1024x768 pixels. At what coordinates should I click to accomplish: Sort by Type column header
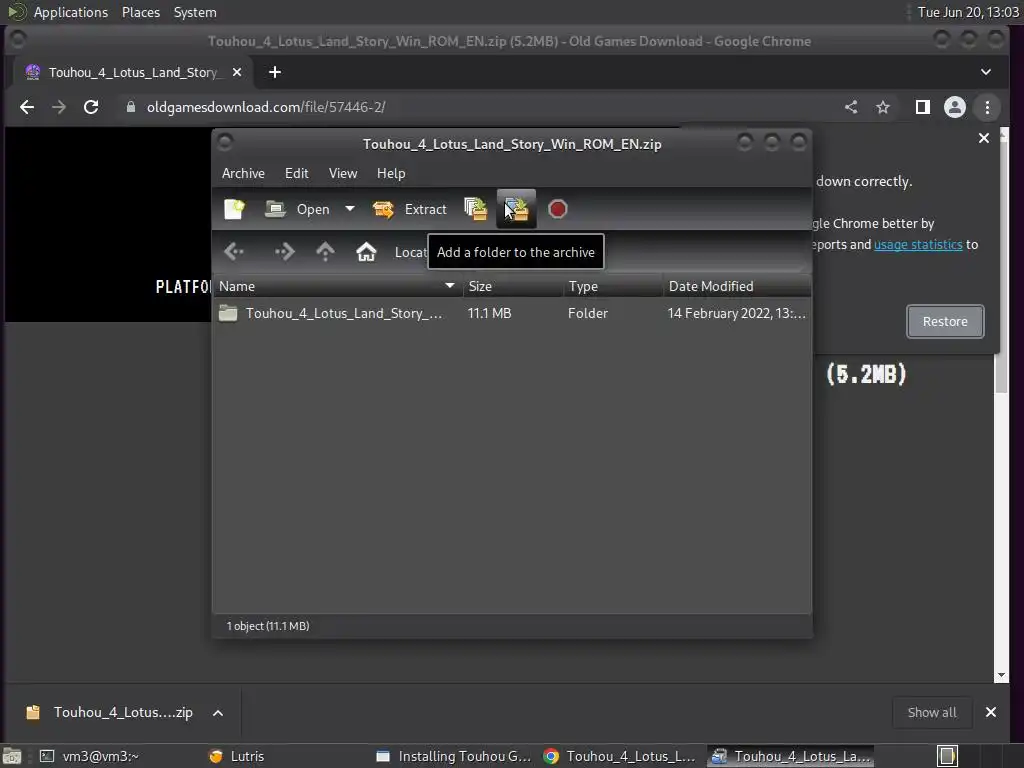613,286
